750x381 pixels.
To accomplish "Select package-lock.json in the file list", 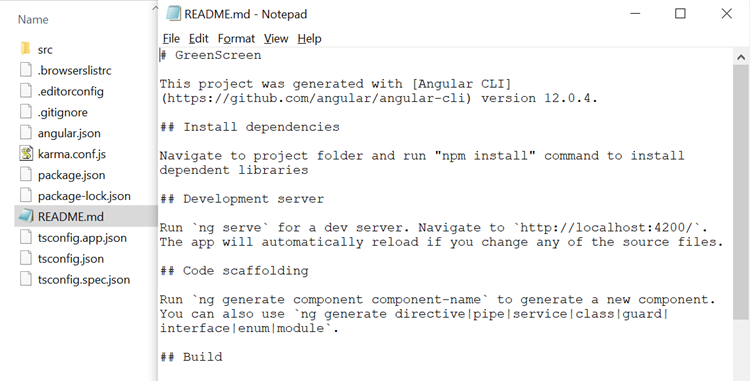I will click(x=84, y=196).
